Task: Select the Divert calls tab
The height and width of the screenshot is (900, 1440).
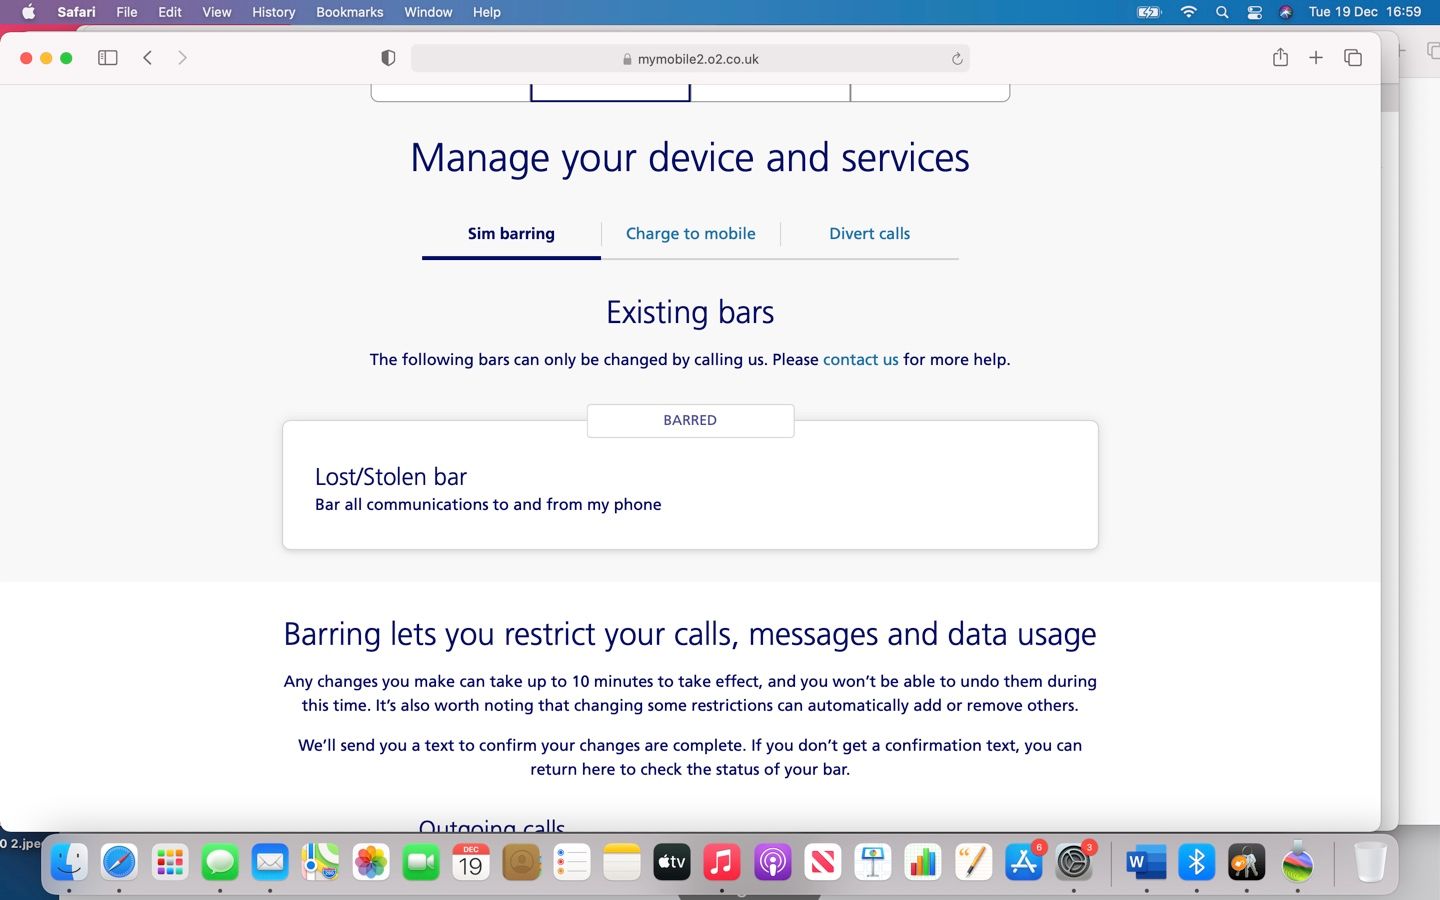Action: click(869, 233)
